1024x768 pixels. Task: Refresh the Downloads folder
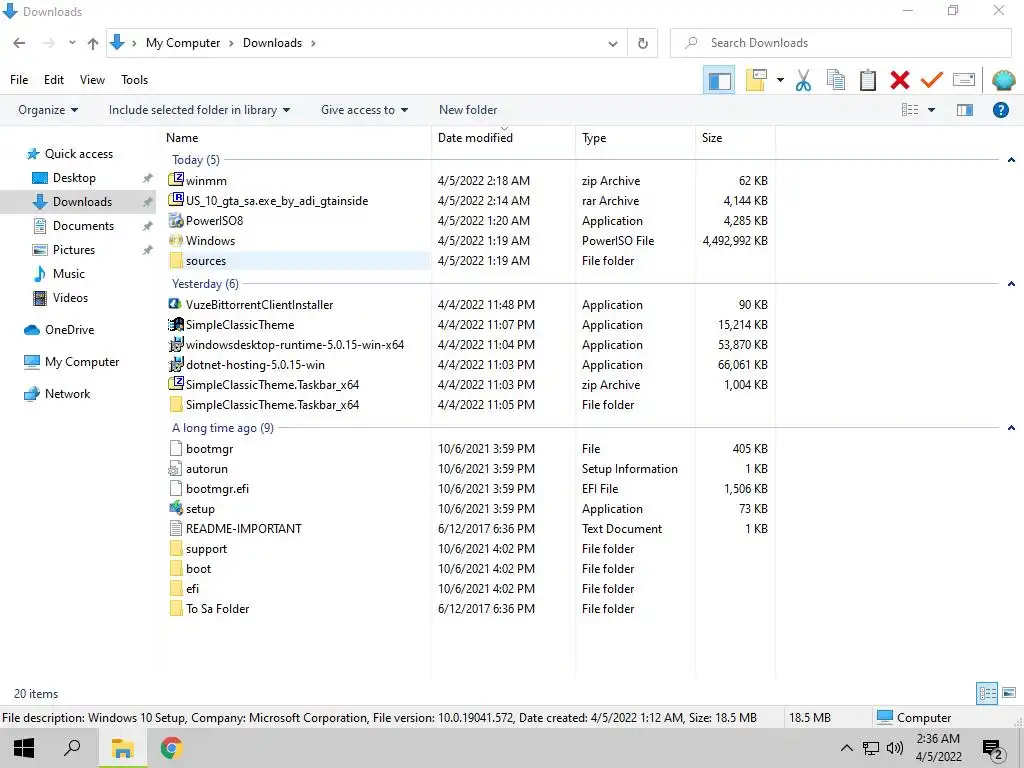[x=643, y=43]
